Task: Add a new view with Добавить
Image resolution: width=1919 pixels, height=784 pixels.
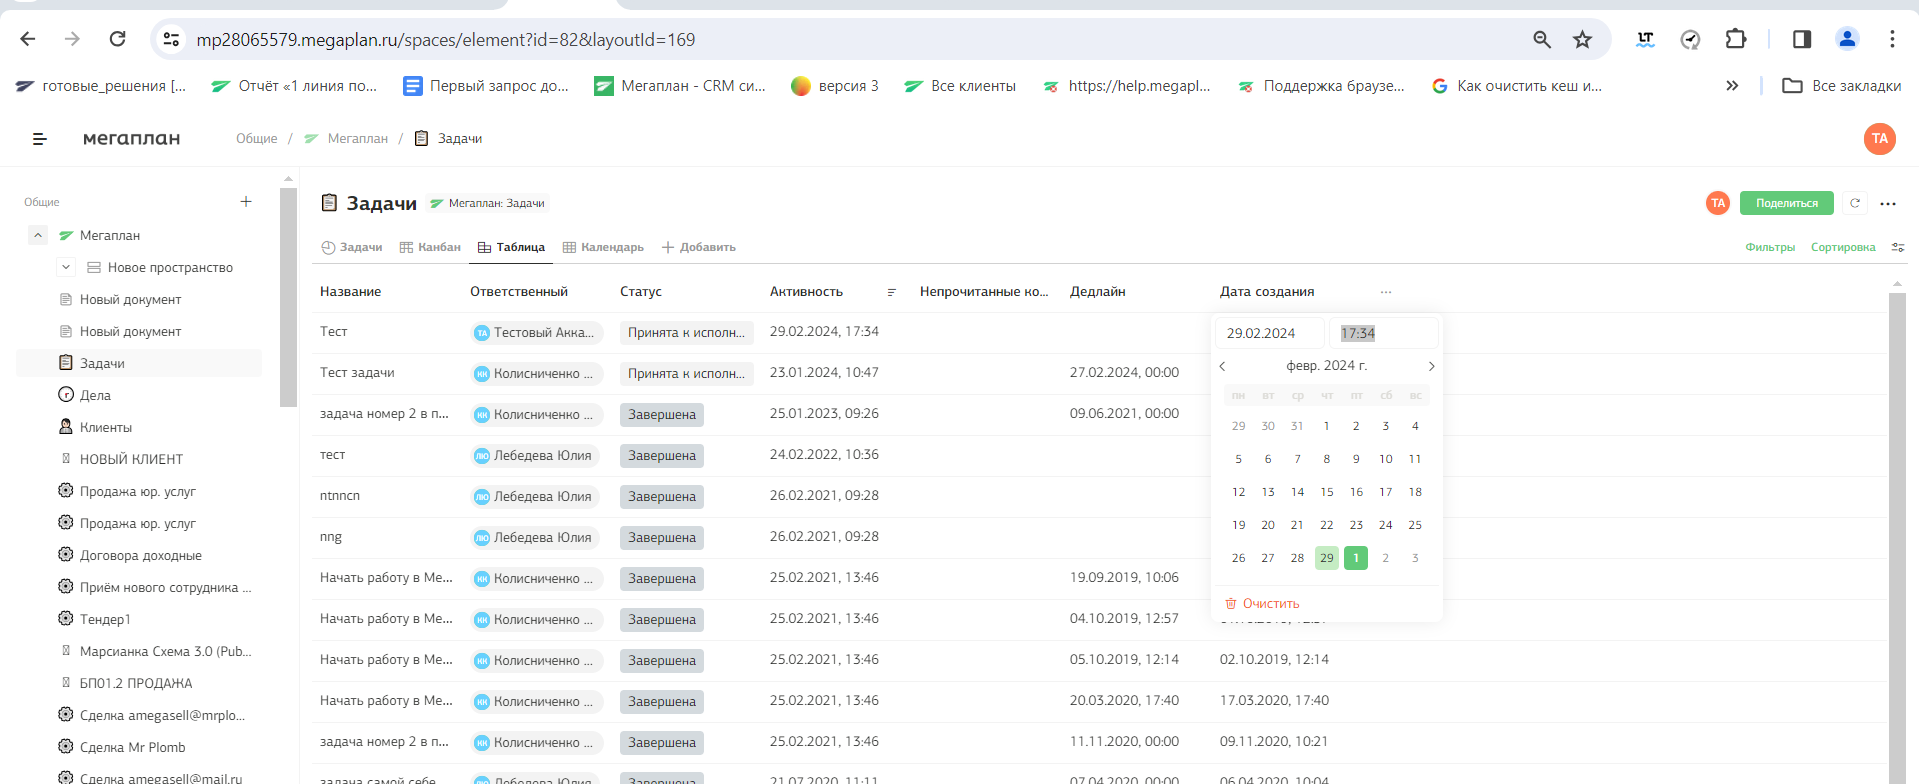Action: pos(699,247)
